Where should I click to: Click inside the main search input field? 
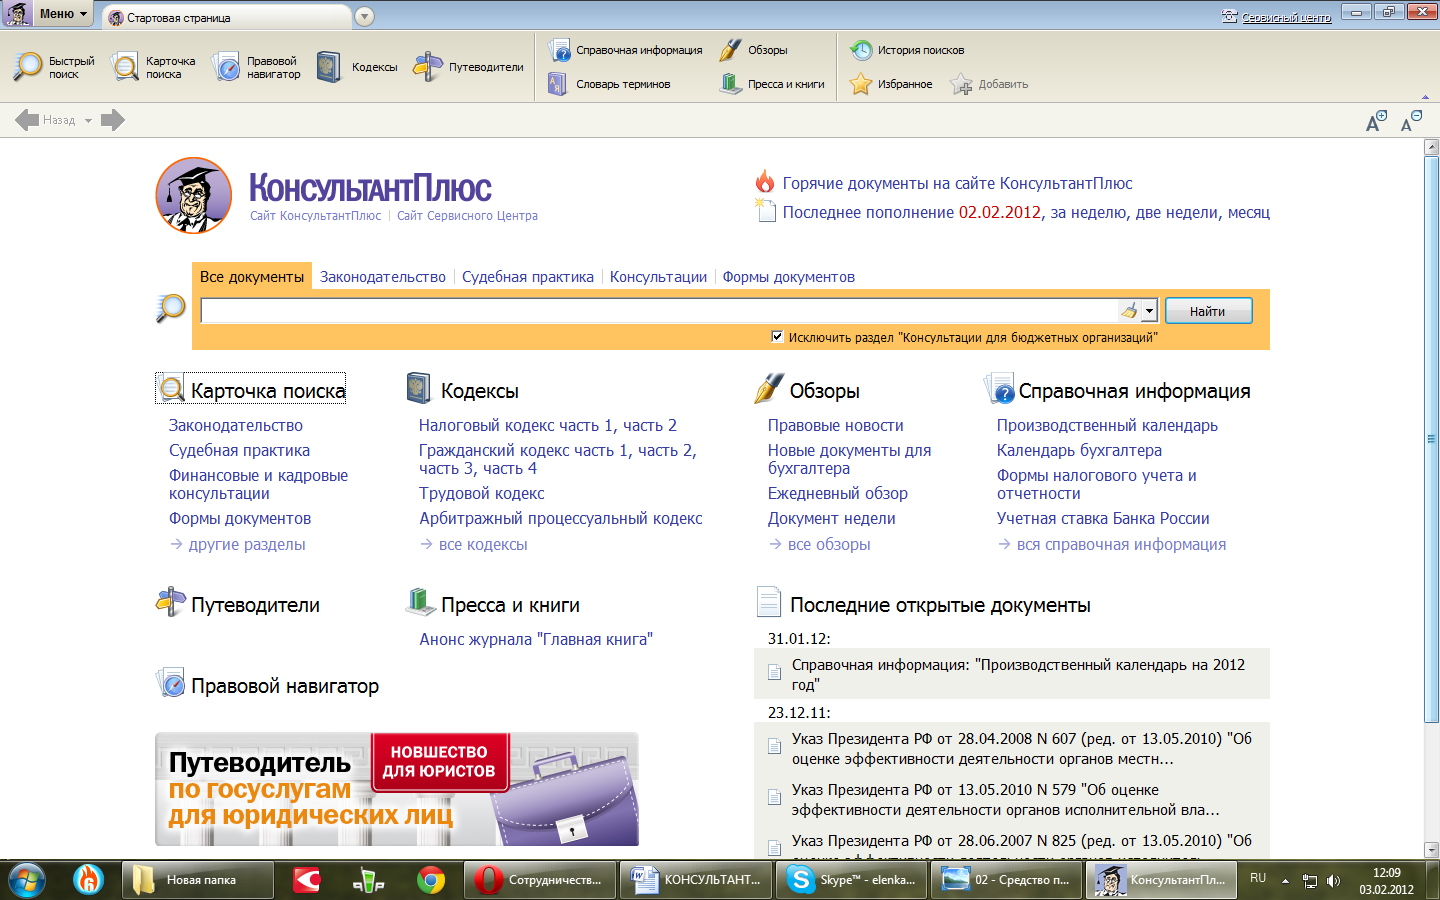pyautogui.click(x=659, y=311)
